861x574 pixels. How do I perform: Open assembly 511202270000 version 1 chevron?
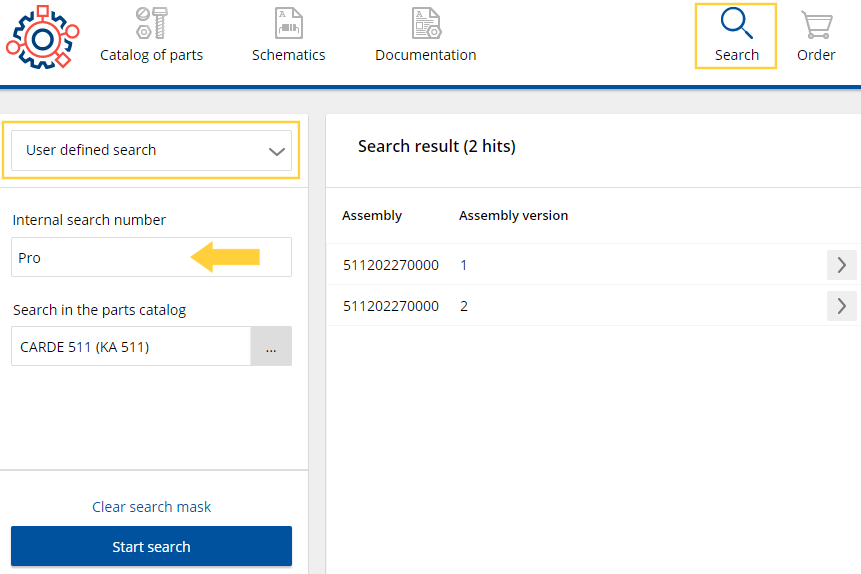[842, 265]
